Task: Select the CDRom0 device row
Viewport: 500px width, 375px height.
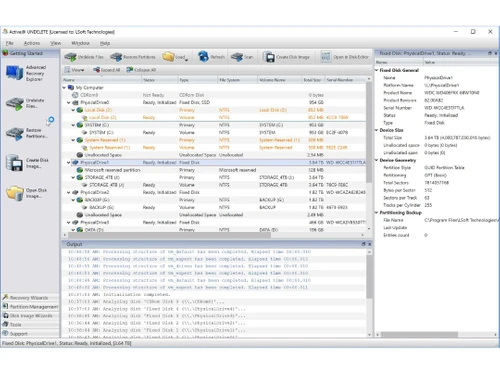Action: coord(214,95)
